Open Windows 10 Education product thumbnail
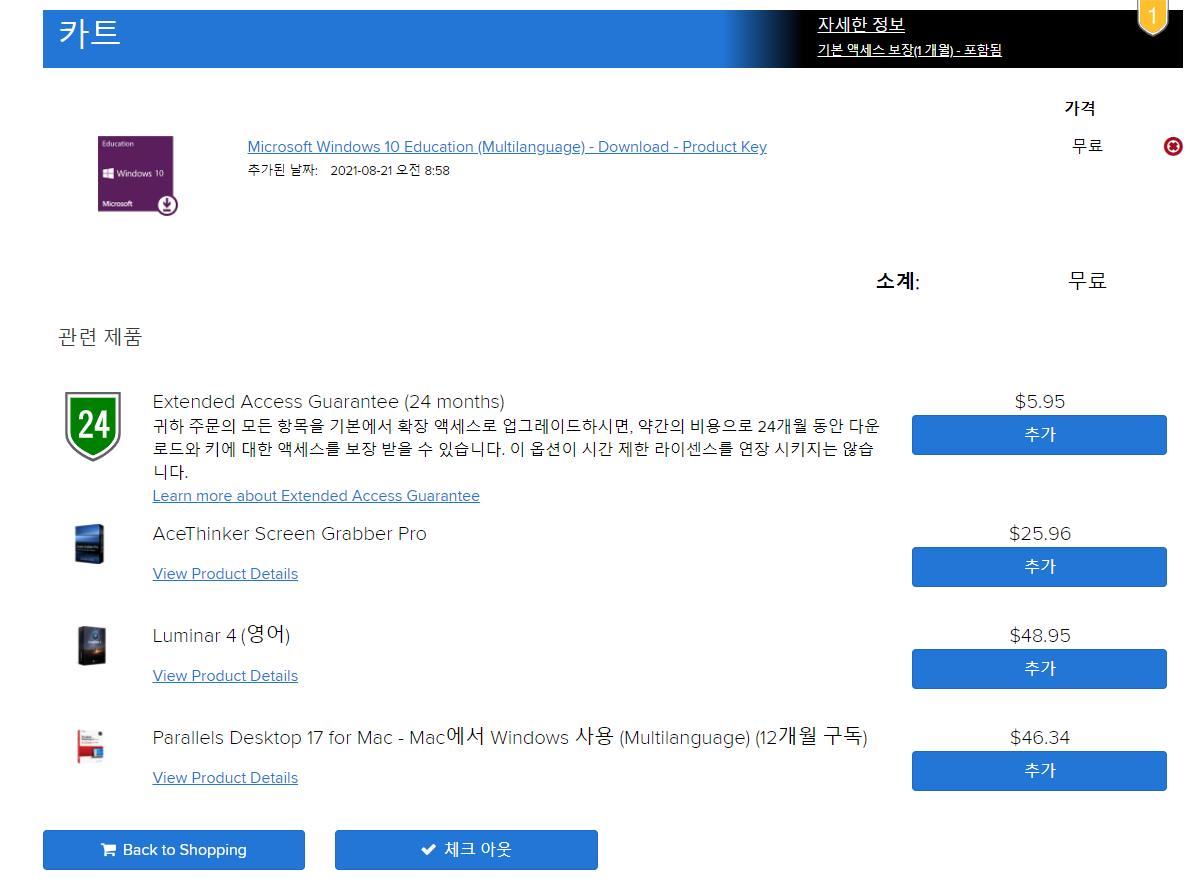This screenshot has width=1195, height=880. [x=137, y=175]
